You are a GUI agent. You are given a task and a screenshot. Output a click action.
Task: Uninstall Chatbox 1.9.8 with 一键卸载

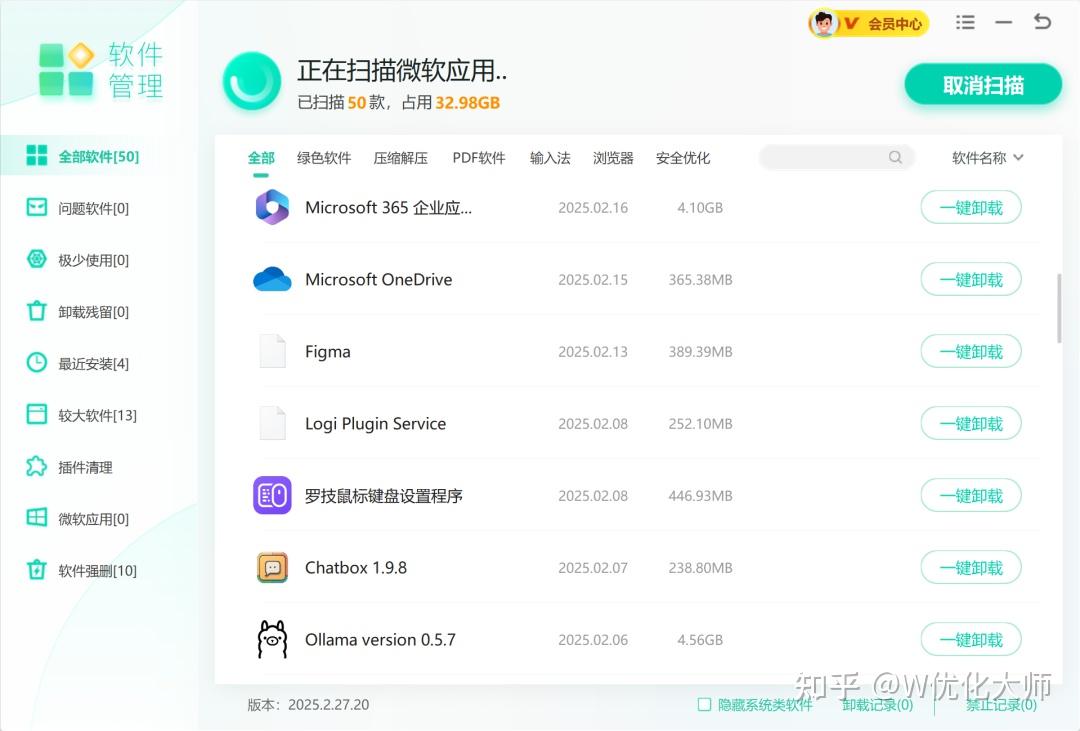click(970, 568)
